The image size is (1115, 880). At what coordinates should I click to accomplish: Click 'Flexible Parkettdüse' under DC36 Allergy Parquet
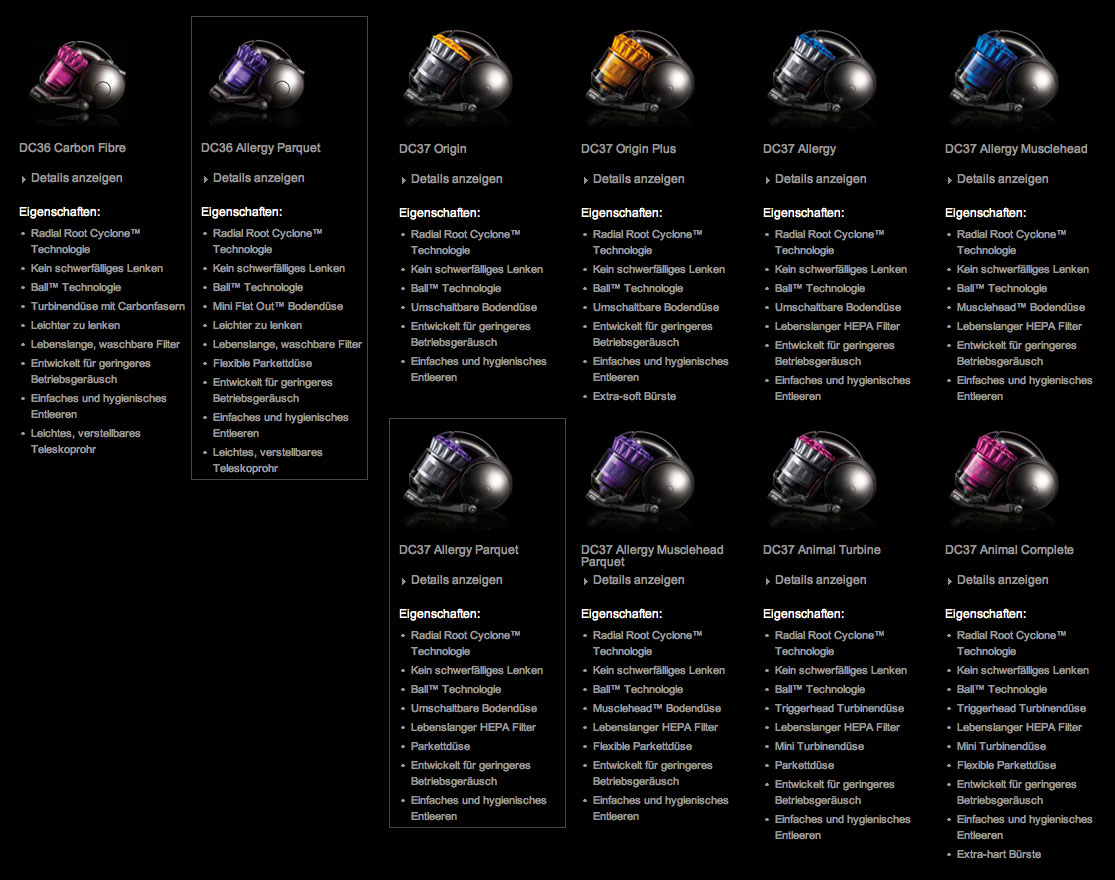coord(262,363)
